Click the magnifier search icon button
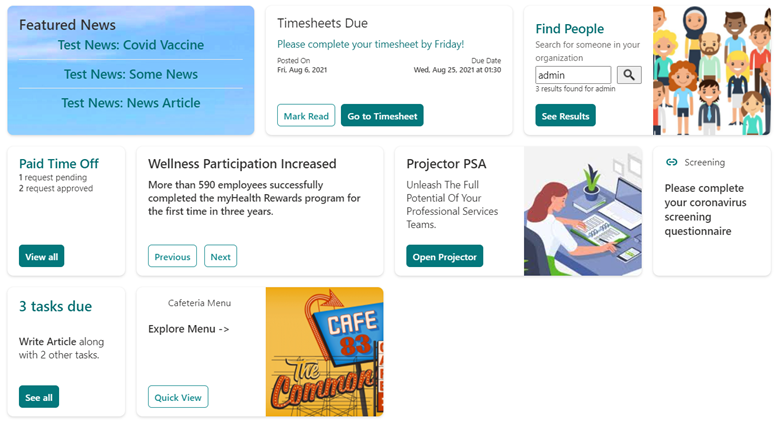Screen dimensions: 780x425 point(629,75)
